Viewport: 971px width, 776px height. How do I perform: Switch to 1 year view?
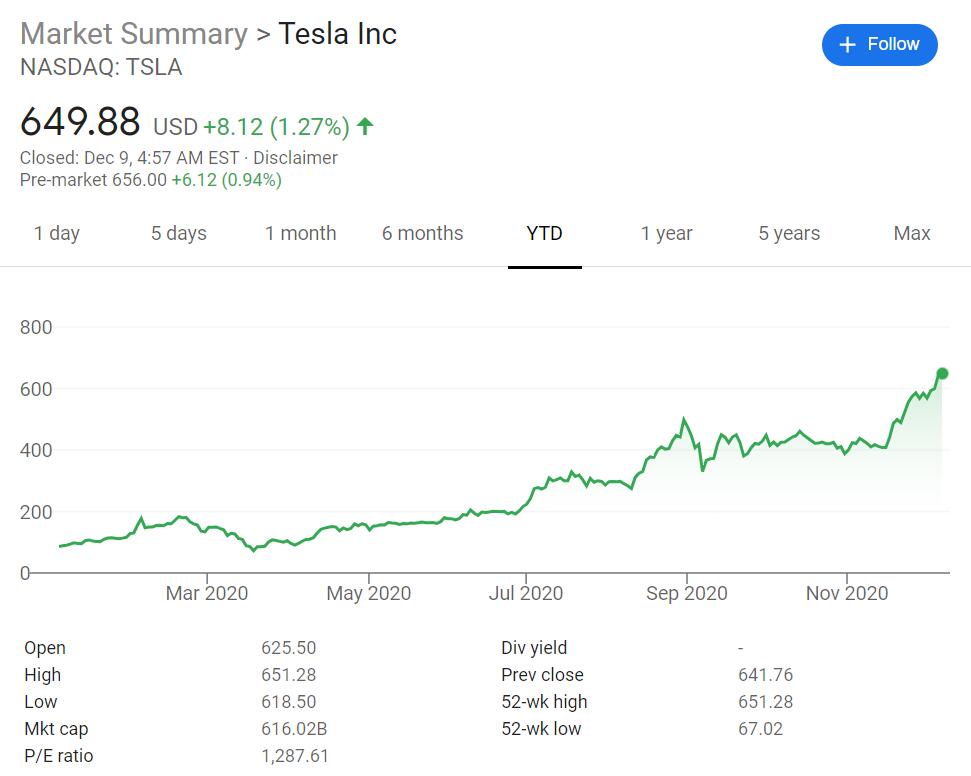click(x=666, y=233)
